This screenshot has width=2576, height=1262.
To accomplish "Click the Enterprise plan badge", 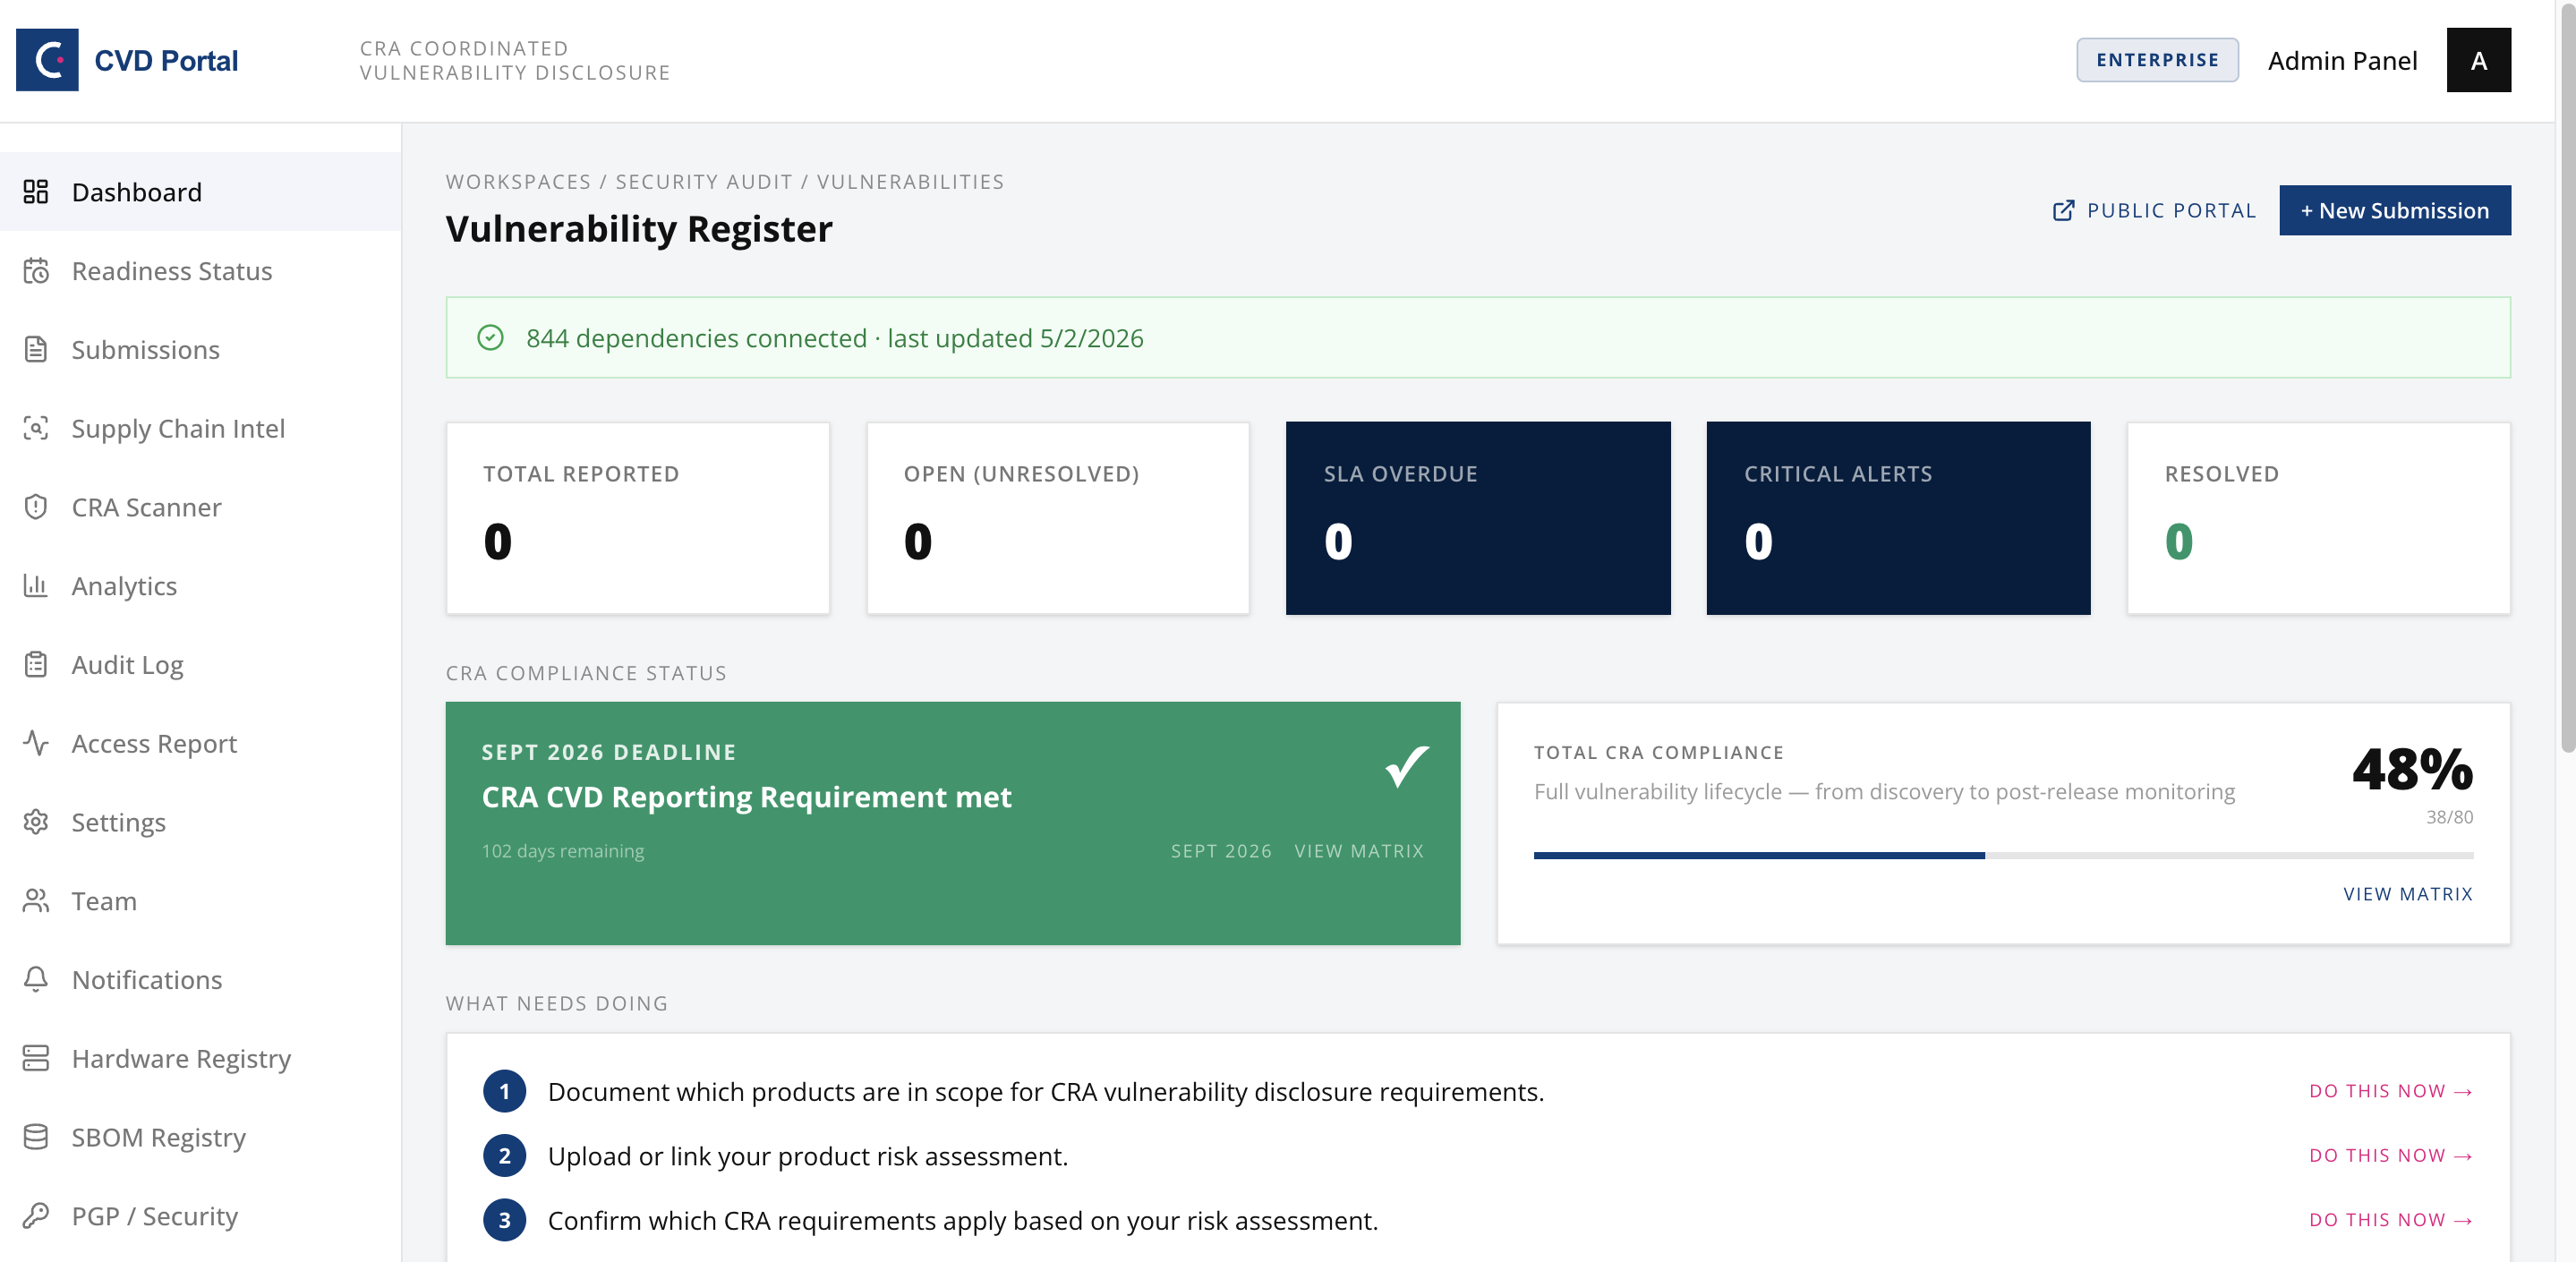I will click(x=2157, y=60).
